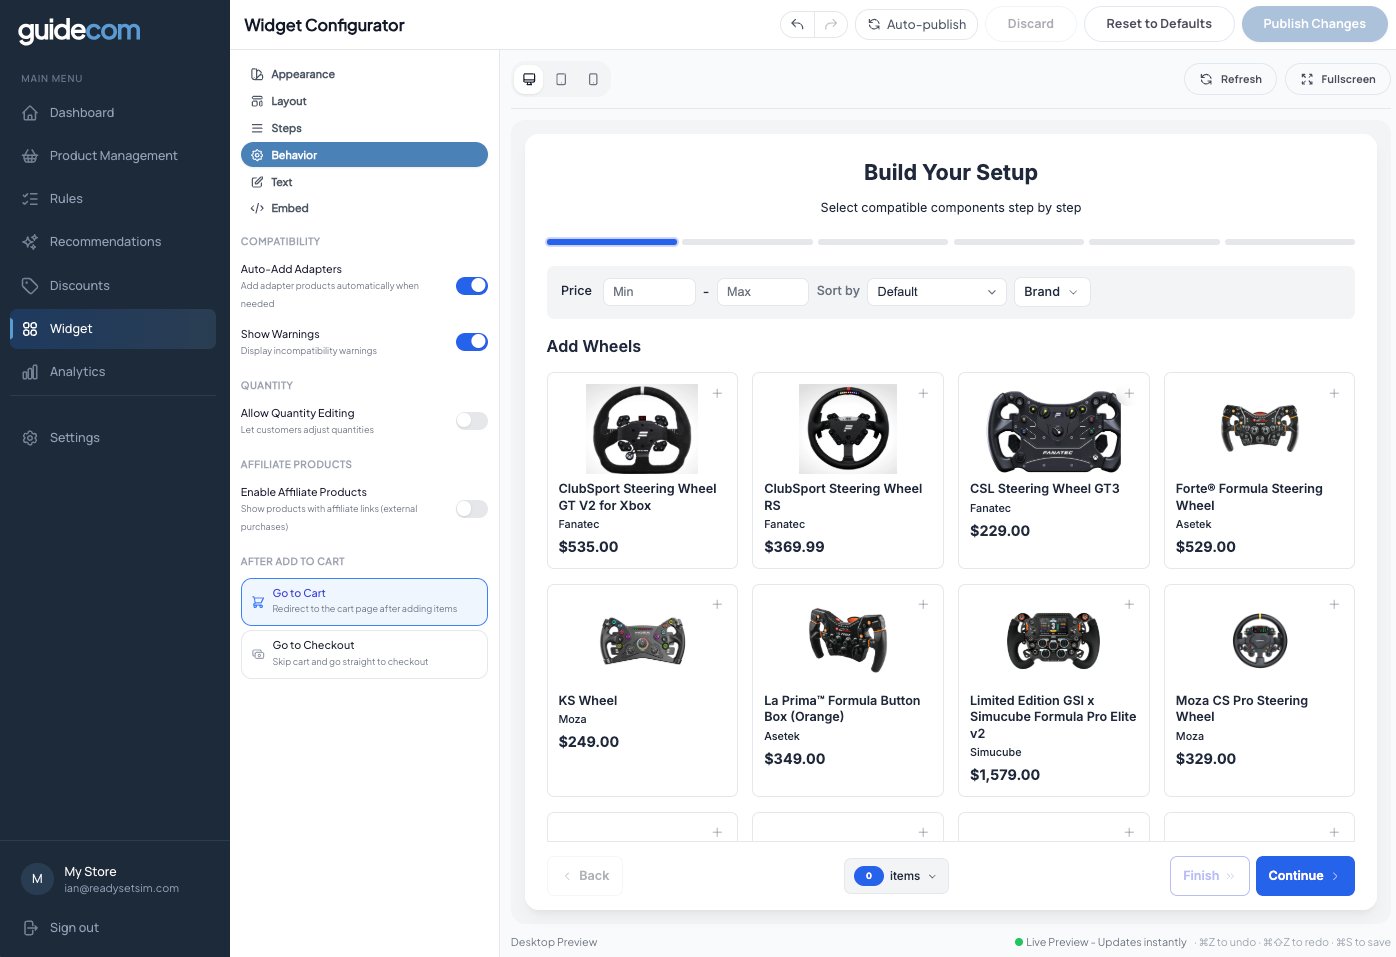Screen dimensions: 1396x957
Task: Switch preview to mobile view
Action: coord(593,79)
